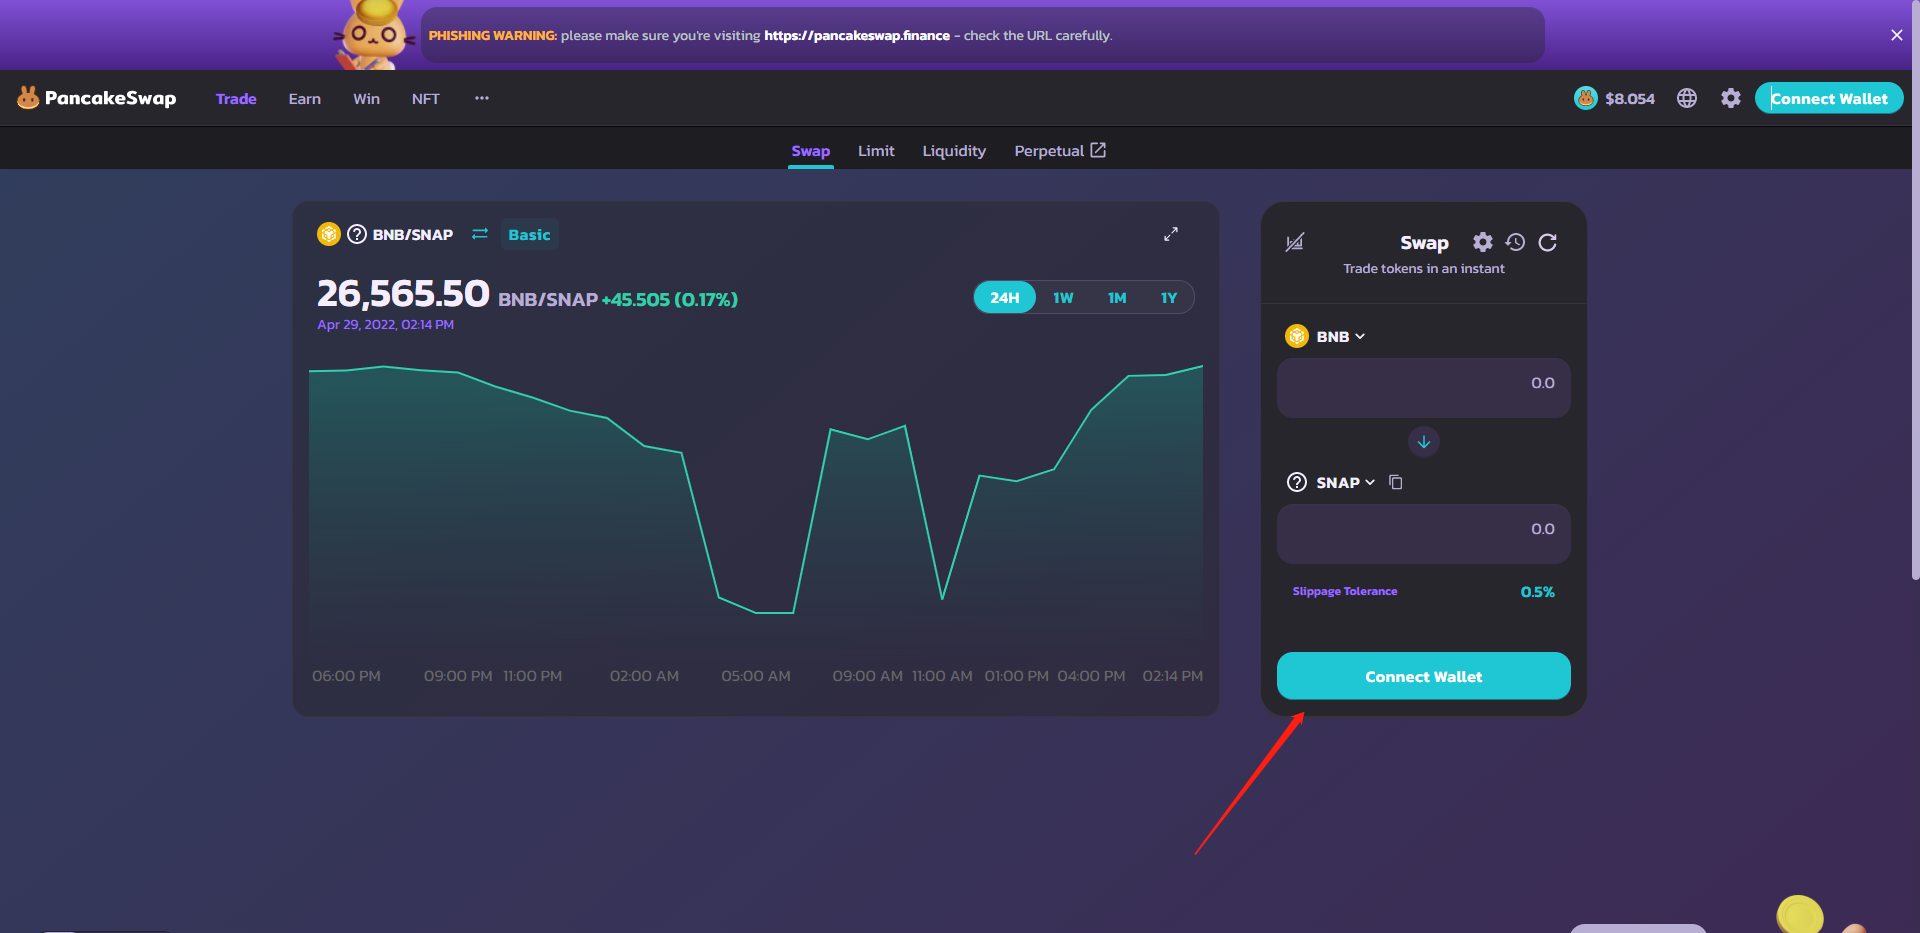Image resolution: width=1920 pixels, height=933 pixels.
Task: Dismiss the phishing warning banner
Action: click(1896, 35)
